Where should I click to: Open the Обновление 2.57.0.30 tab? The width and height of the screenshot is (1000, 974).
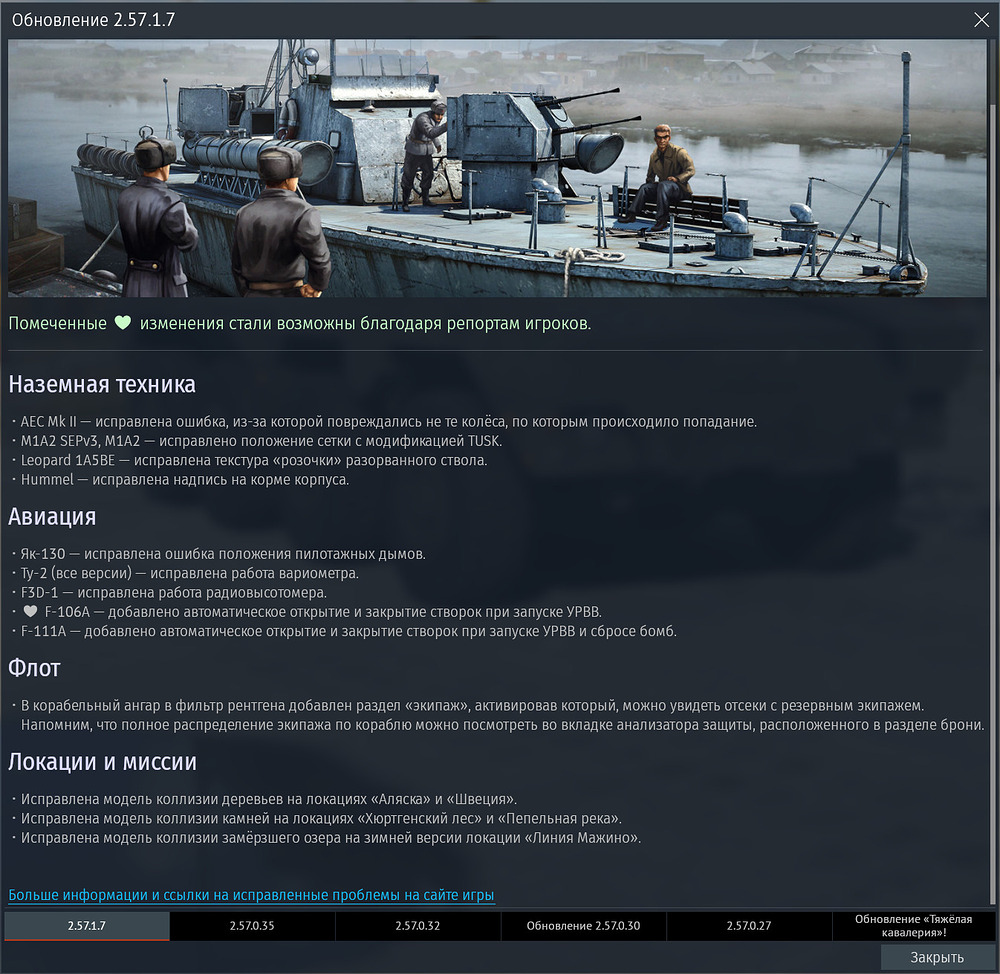point(584,926)
